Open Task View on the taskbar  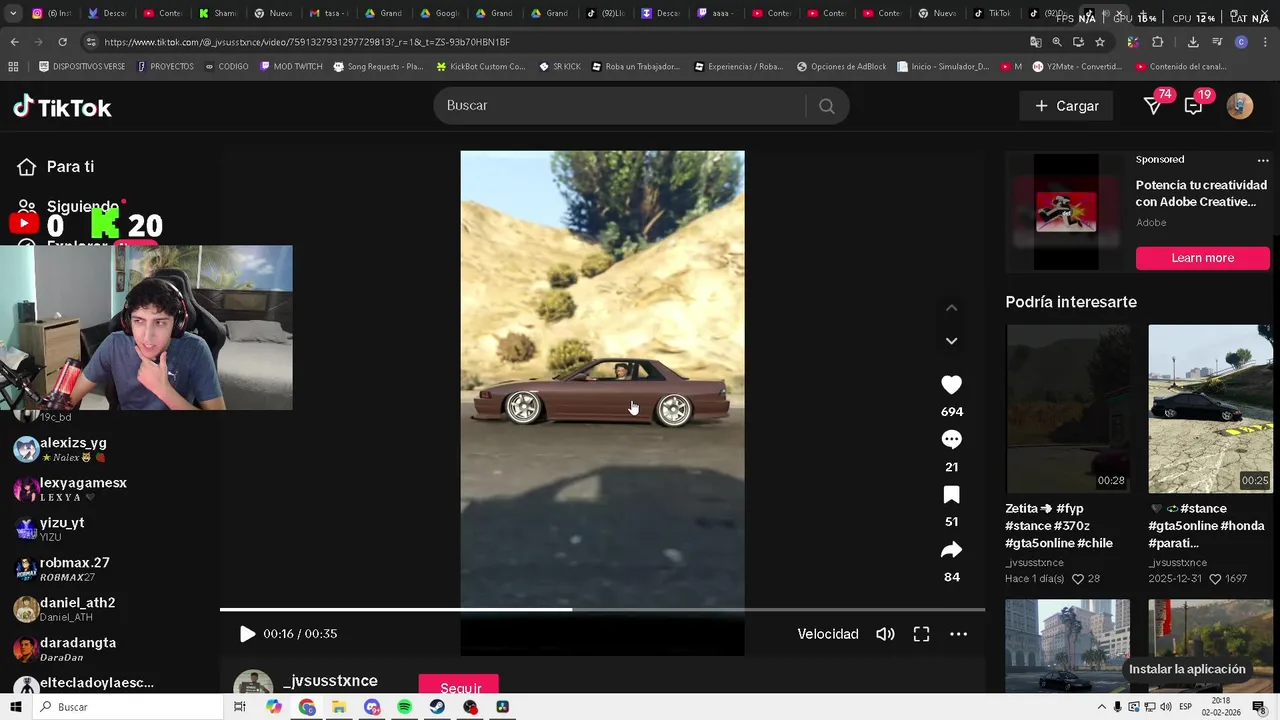click(240, 707)
